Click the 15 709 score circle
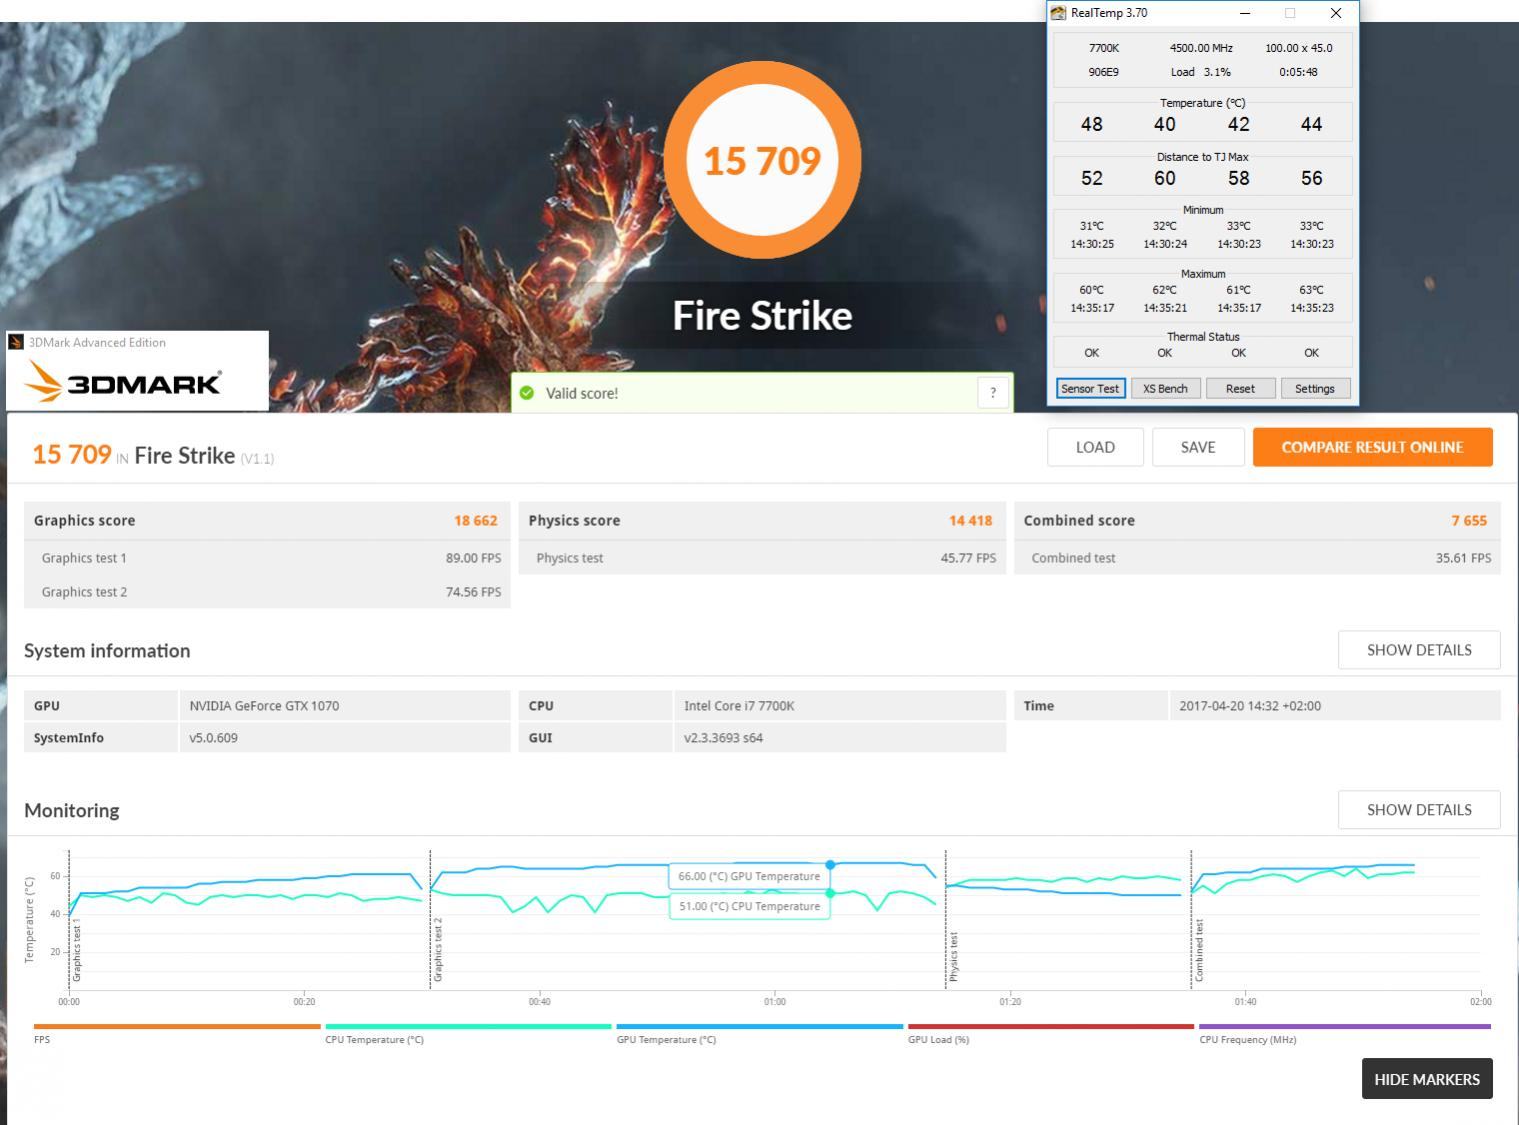 (762, 160)
